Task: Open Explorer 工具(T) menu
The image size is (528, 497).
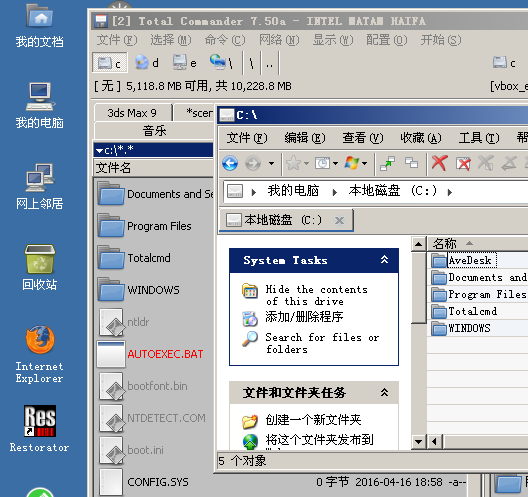Action: pyautogui.click(x=478, y=138)
